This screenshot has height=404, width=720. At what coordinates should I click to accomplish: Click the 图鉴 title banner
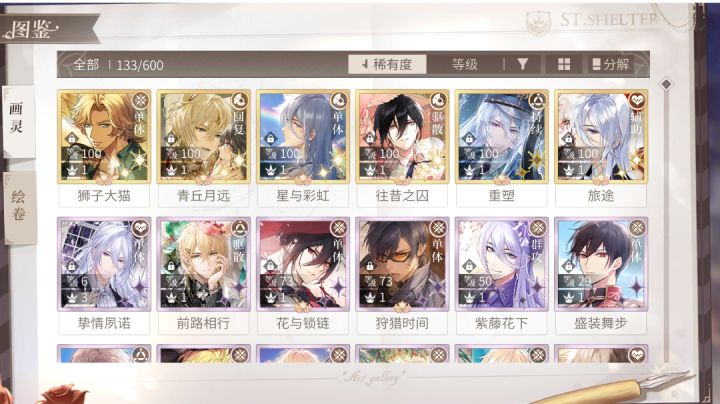[32, 30]
